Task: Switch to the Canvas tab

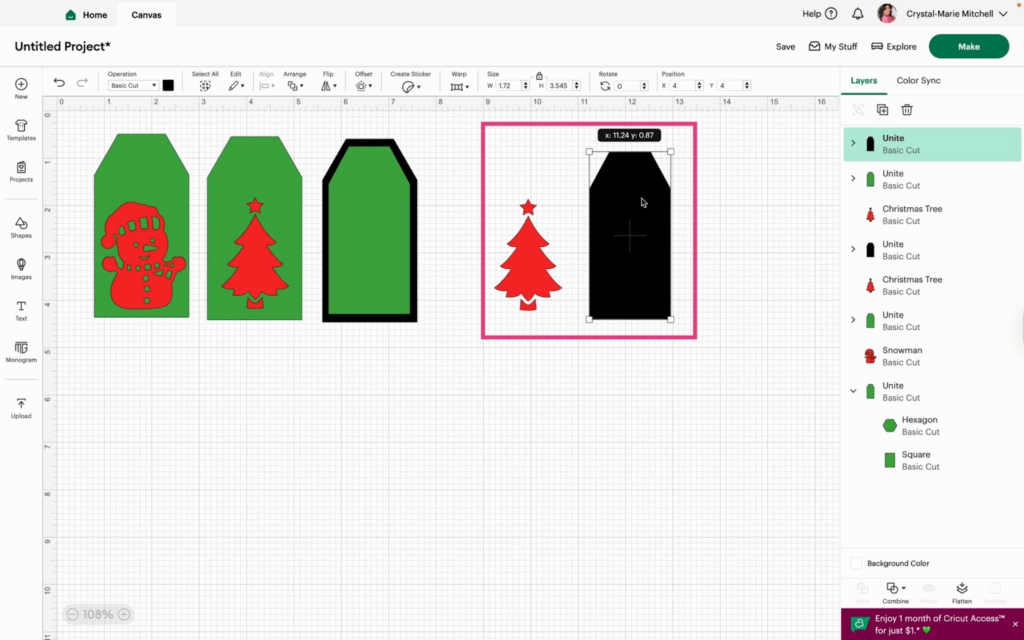Action: [x=146, y=14]
